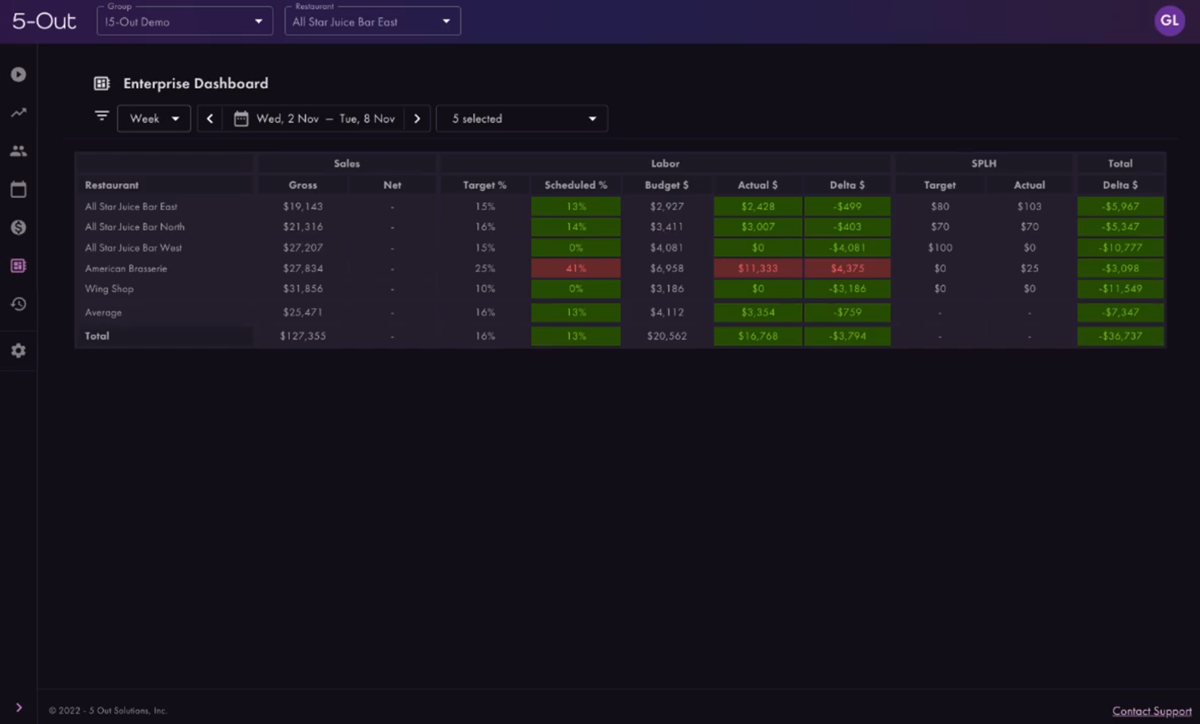Open the settings gear sidebar icon
Screen dimensions: 1200x724
pyautogui.click(x=18, y=351)
